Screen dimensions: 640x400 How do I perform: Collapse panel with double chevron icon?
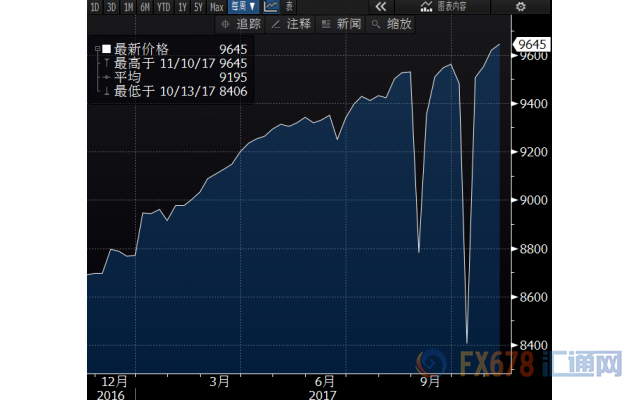380,7
